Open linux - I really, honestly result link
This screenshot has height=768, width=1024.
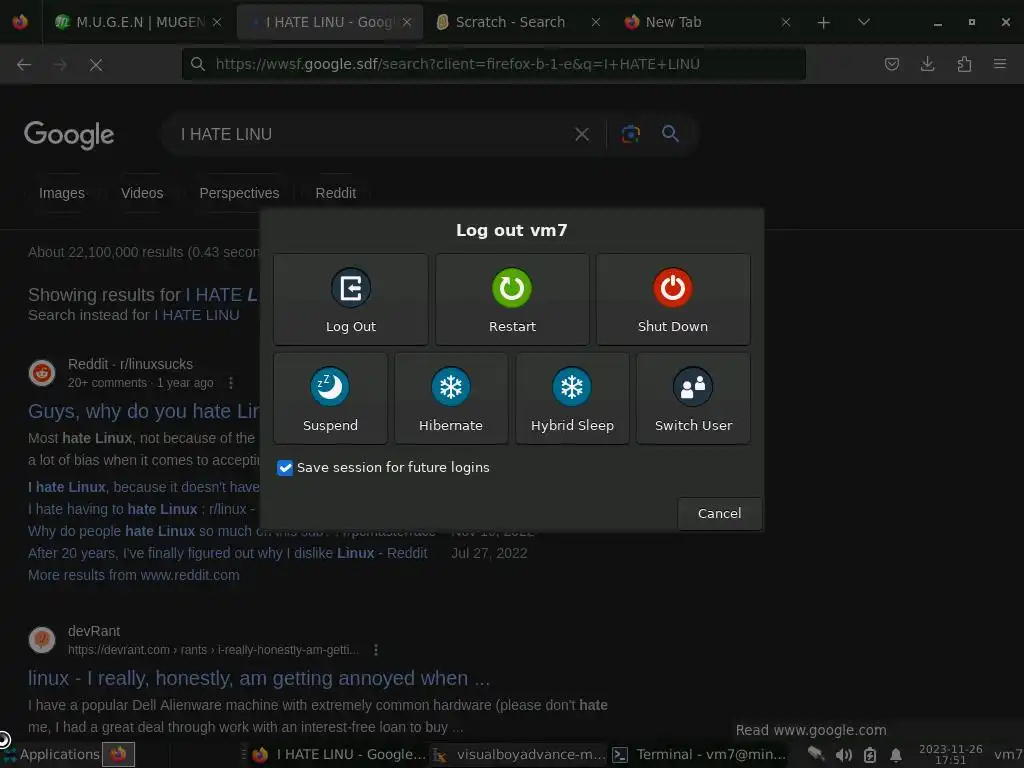259,679
